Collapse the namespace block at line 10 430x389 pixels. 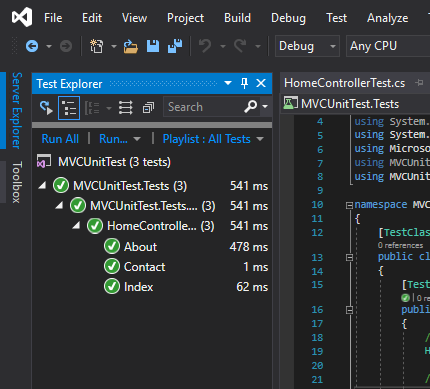coord(349,205)
